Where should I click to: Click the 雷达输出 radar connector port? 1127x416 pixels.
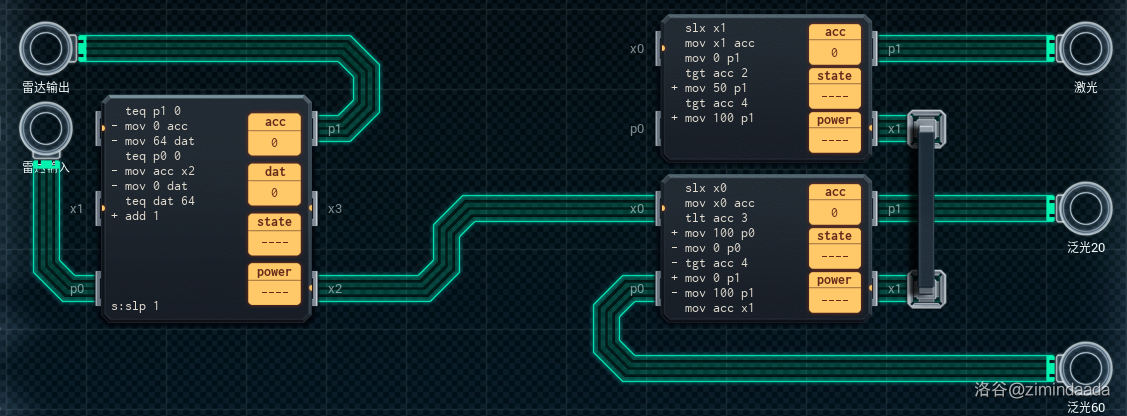pyautogui.click(x=46, y=48)
